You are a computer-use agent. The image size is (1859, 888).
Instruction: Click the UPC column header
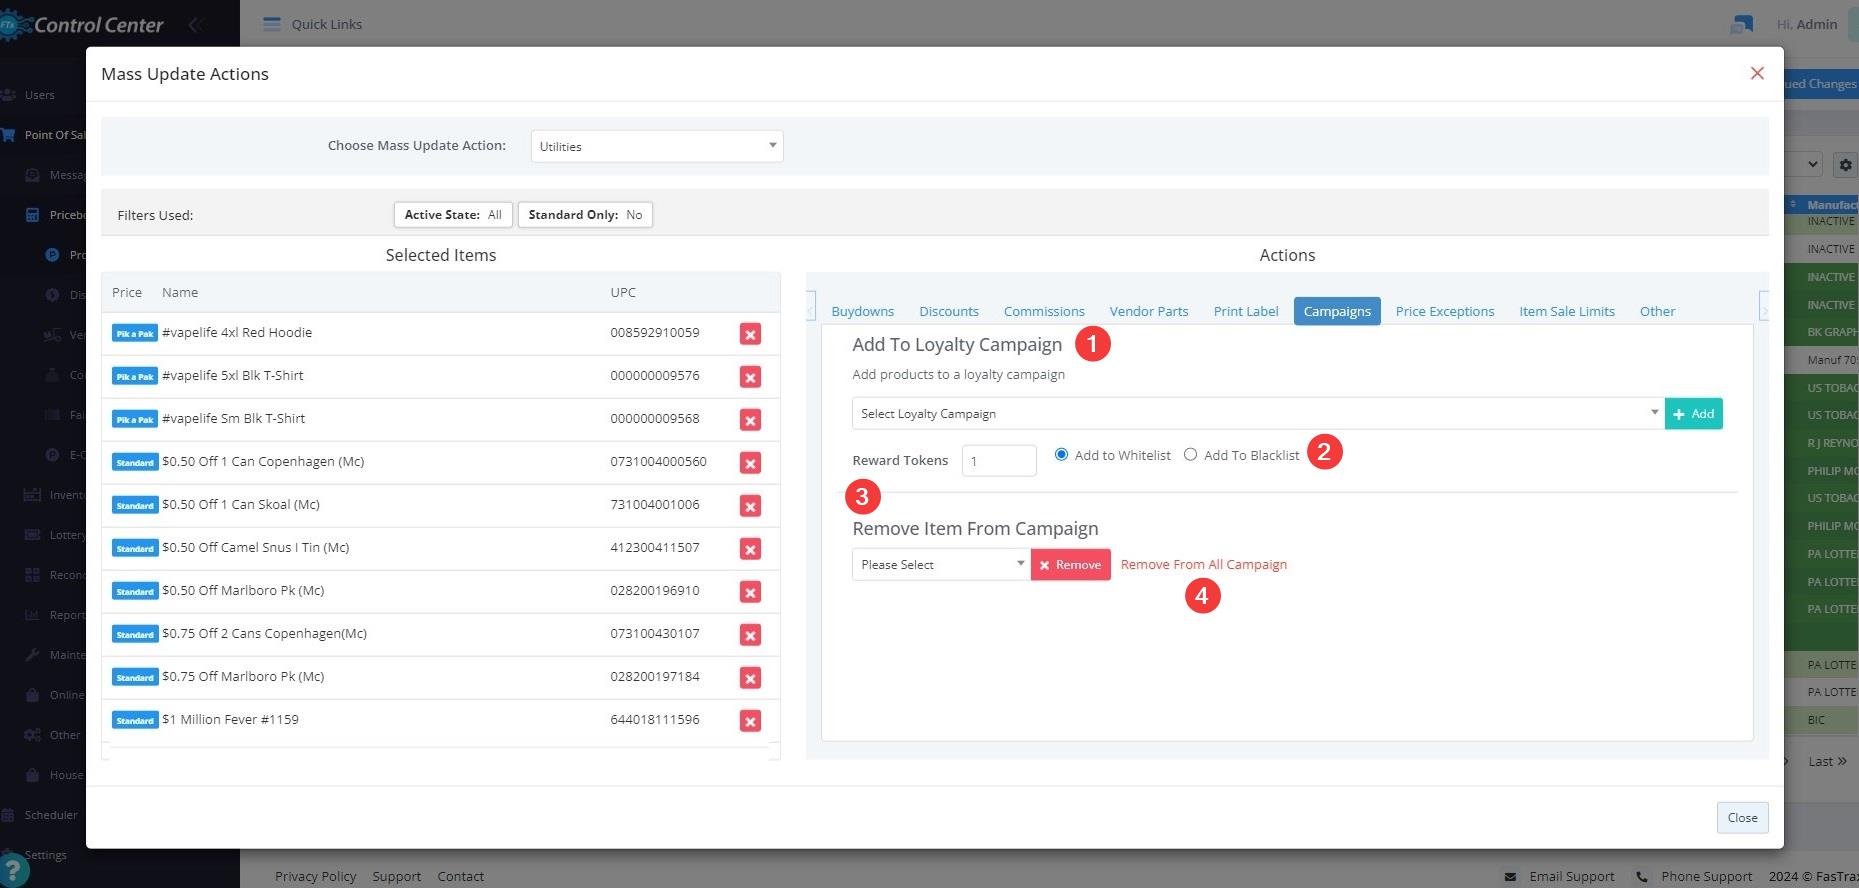click(x=623, y=293)
